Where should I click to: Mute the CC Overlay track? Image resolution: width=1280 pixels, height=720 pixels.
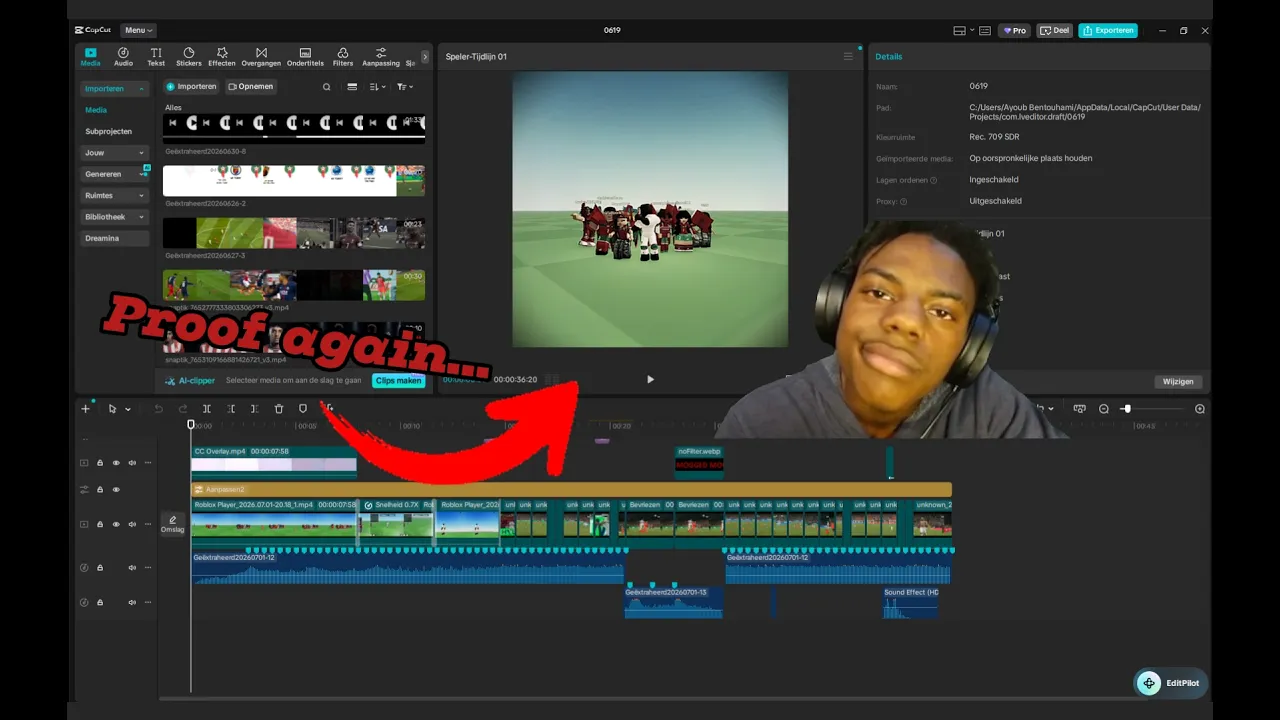tap(132, 463)
